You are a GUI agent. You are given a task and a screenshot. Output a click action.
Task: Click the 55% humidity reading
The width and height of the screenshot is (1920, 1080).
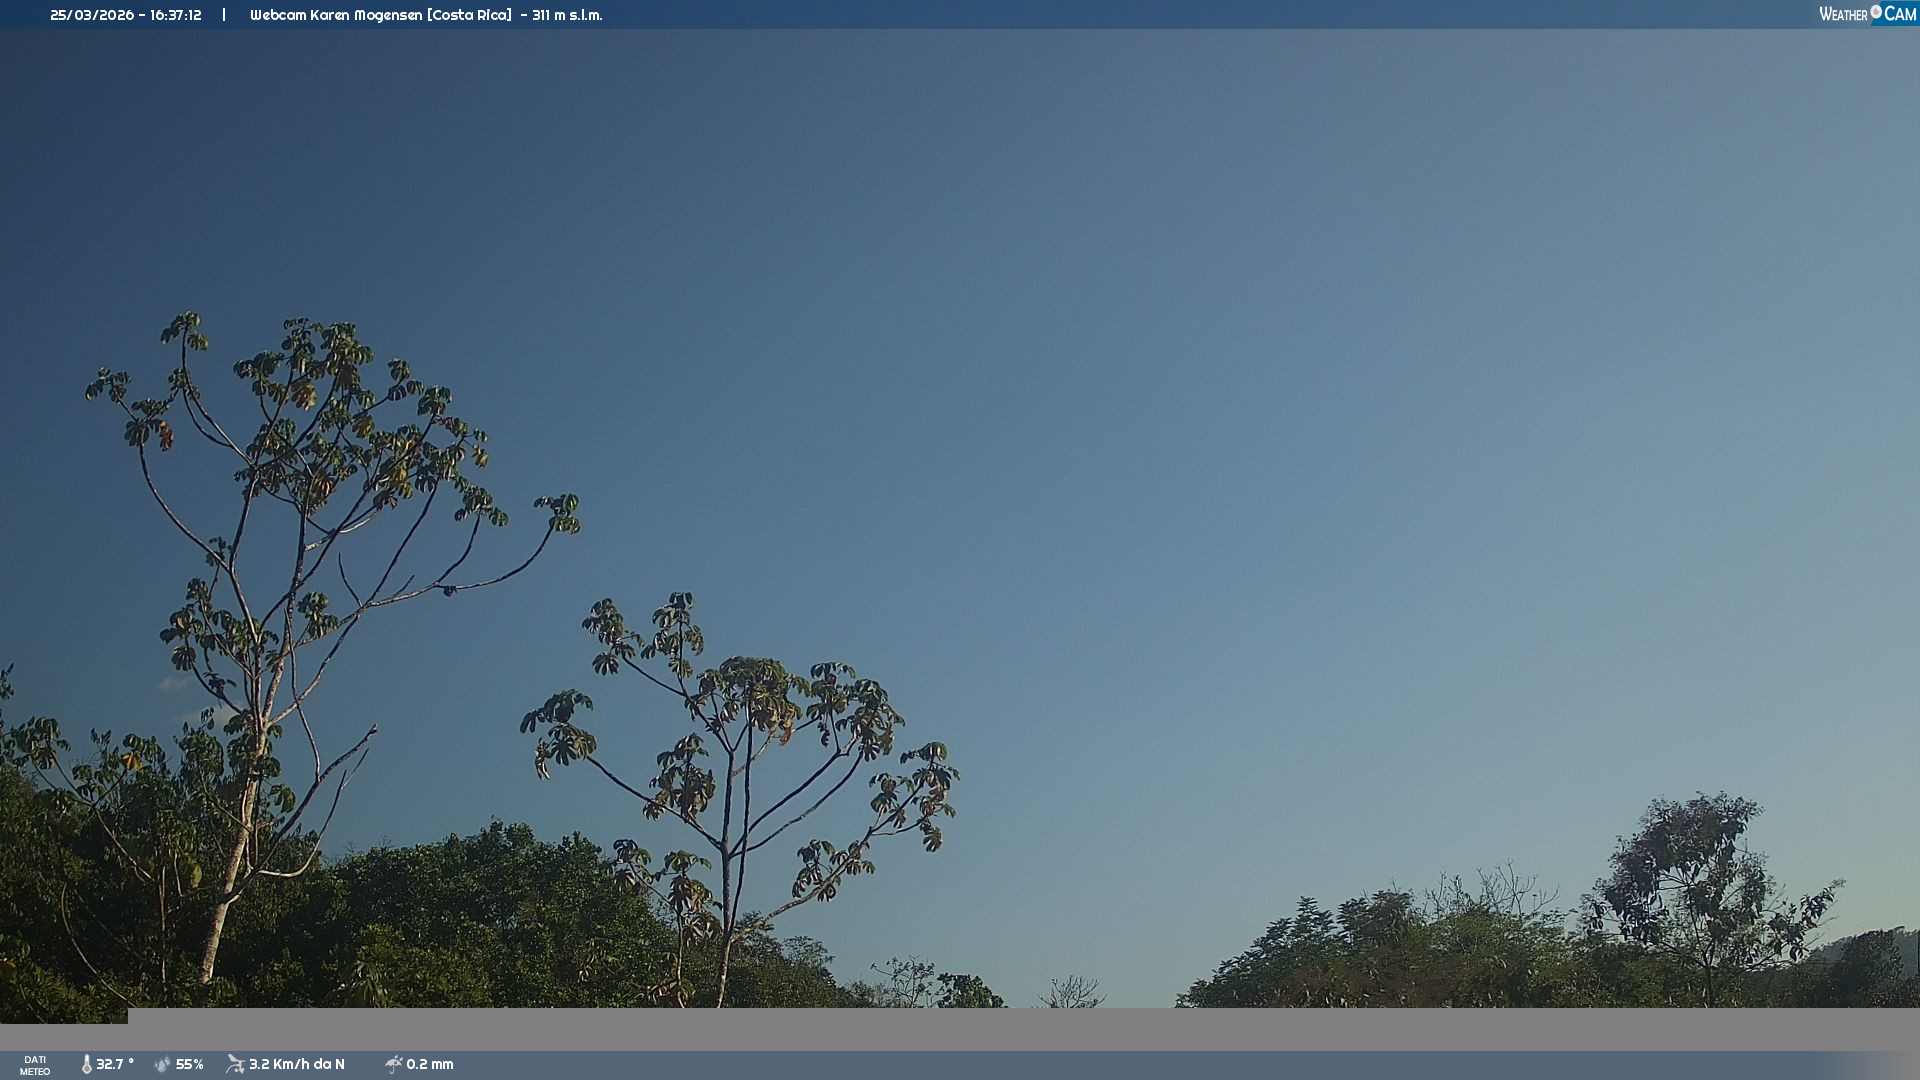click(190, 1064)
